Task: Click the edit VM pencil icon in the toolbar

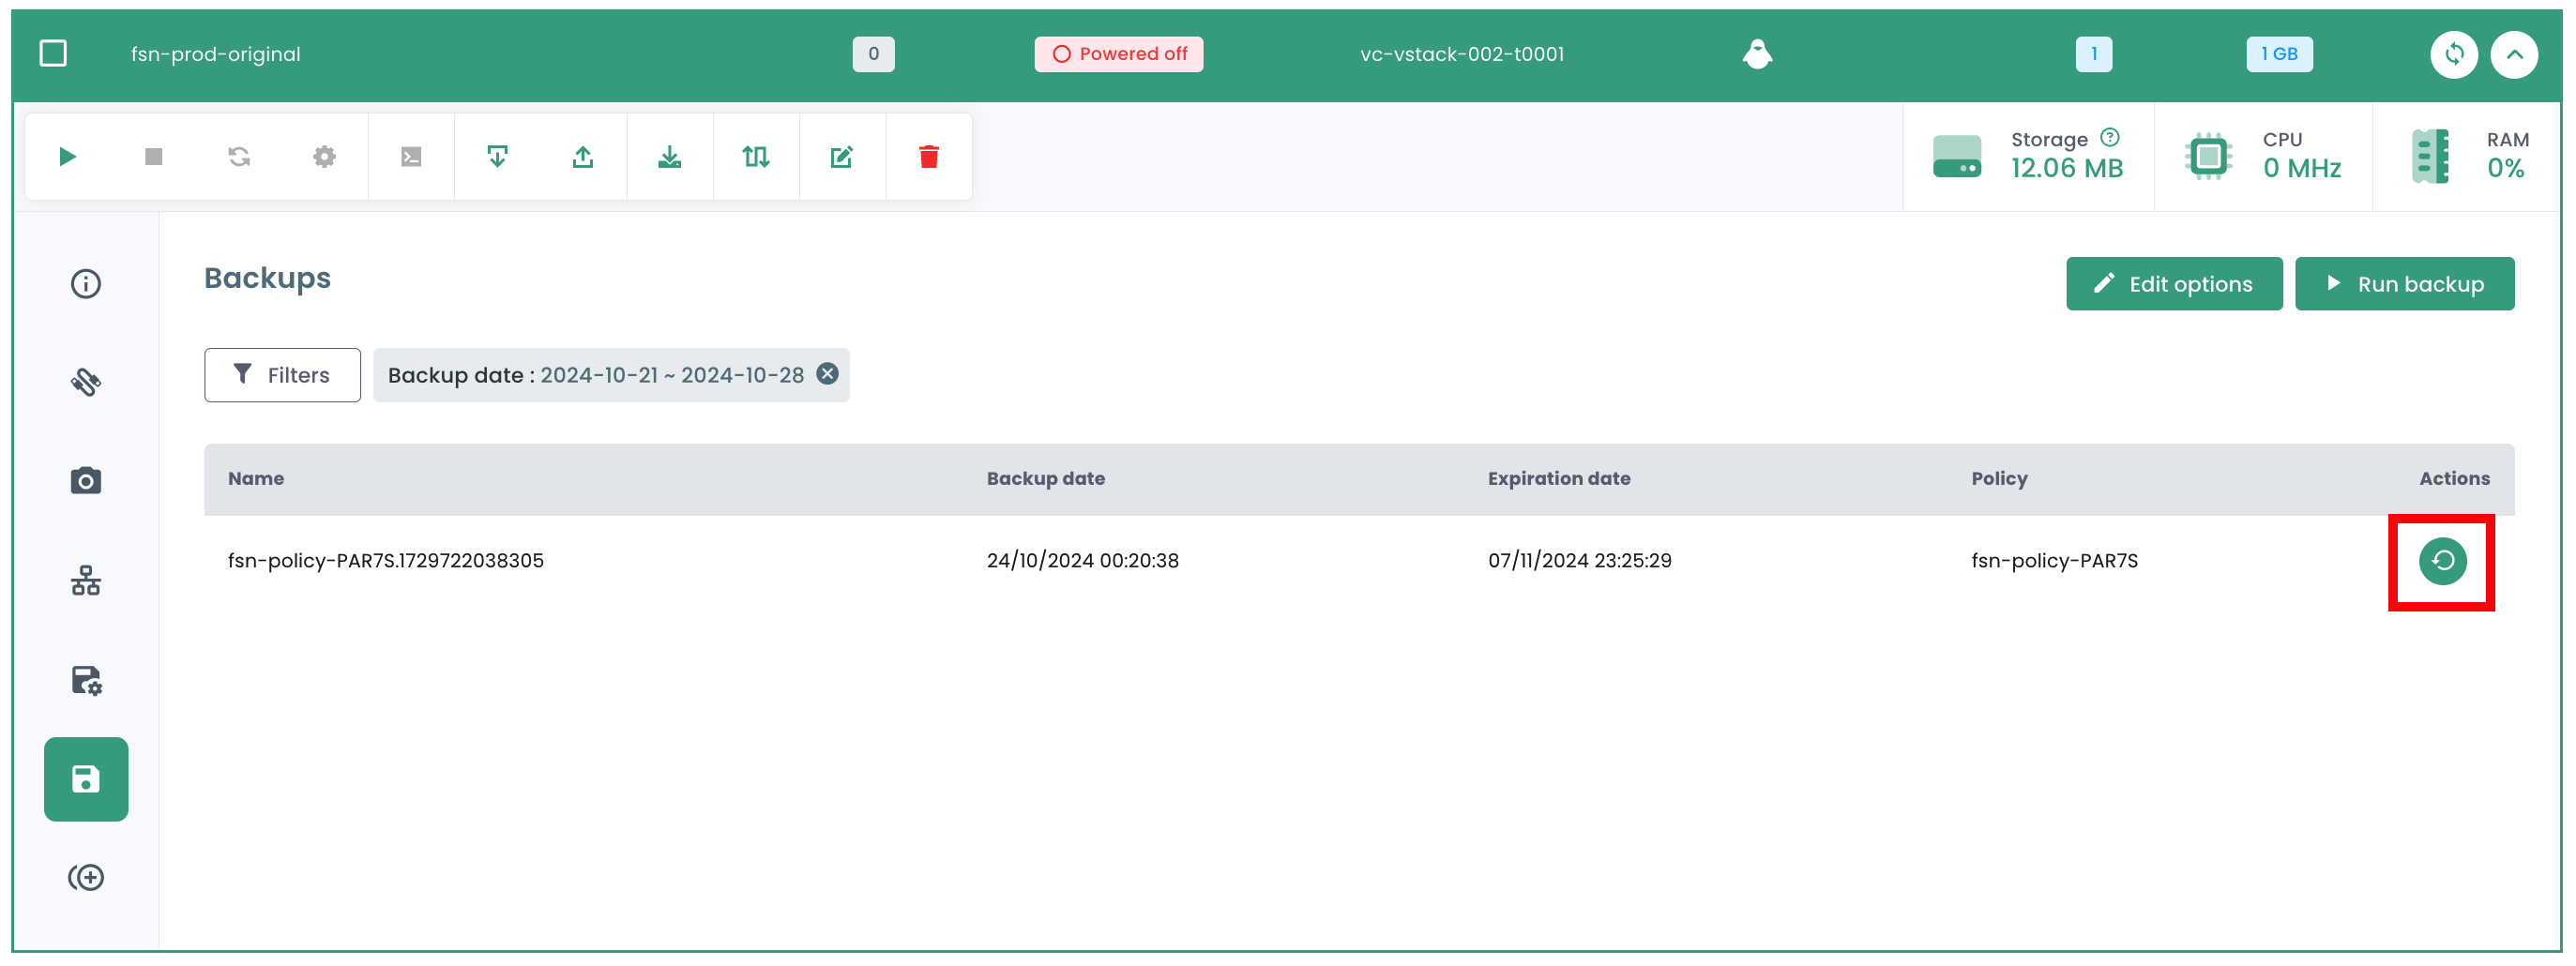Action: pyautogui.click(x=842, y=156)
